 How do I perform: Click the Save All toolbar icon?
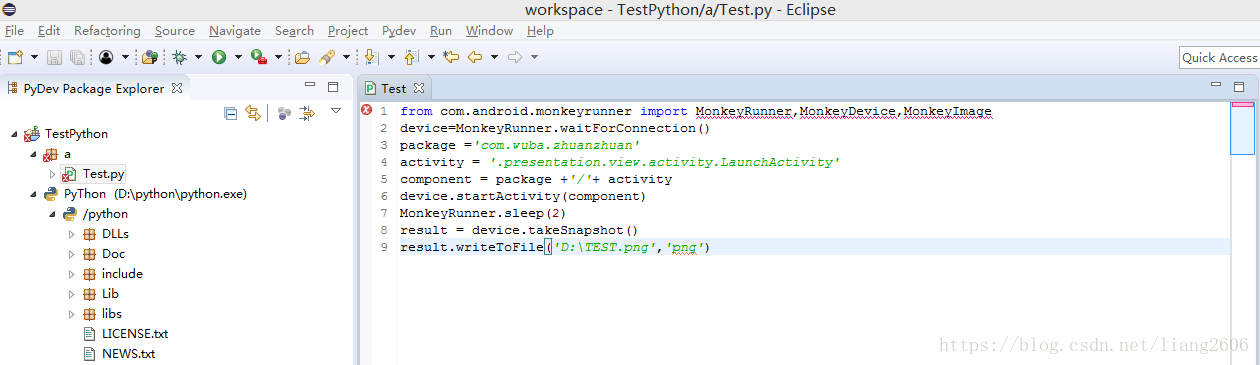point(76,57)
